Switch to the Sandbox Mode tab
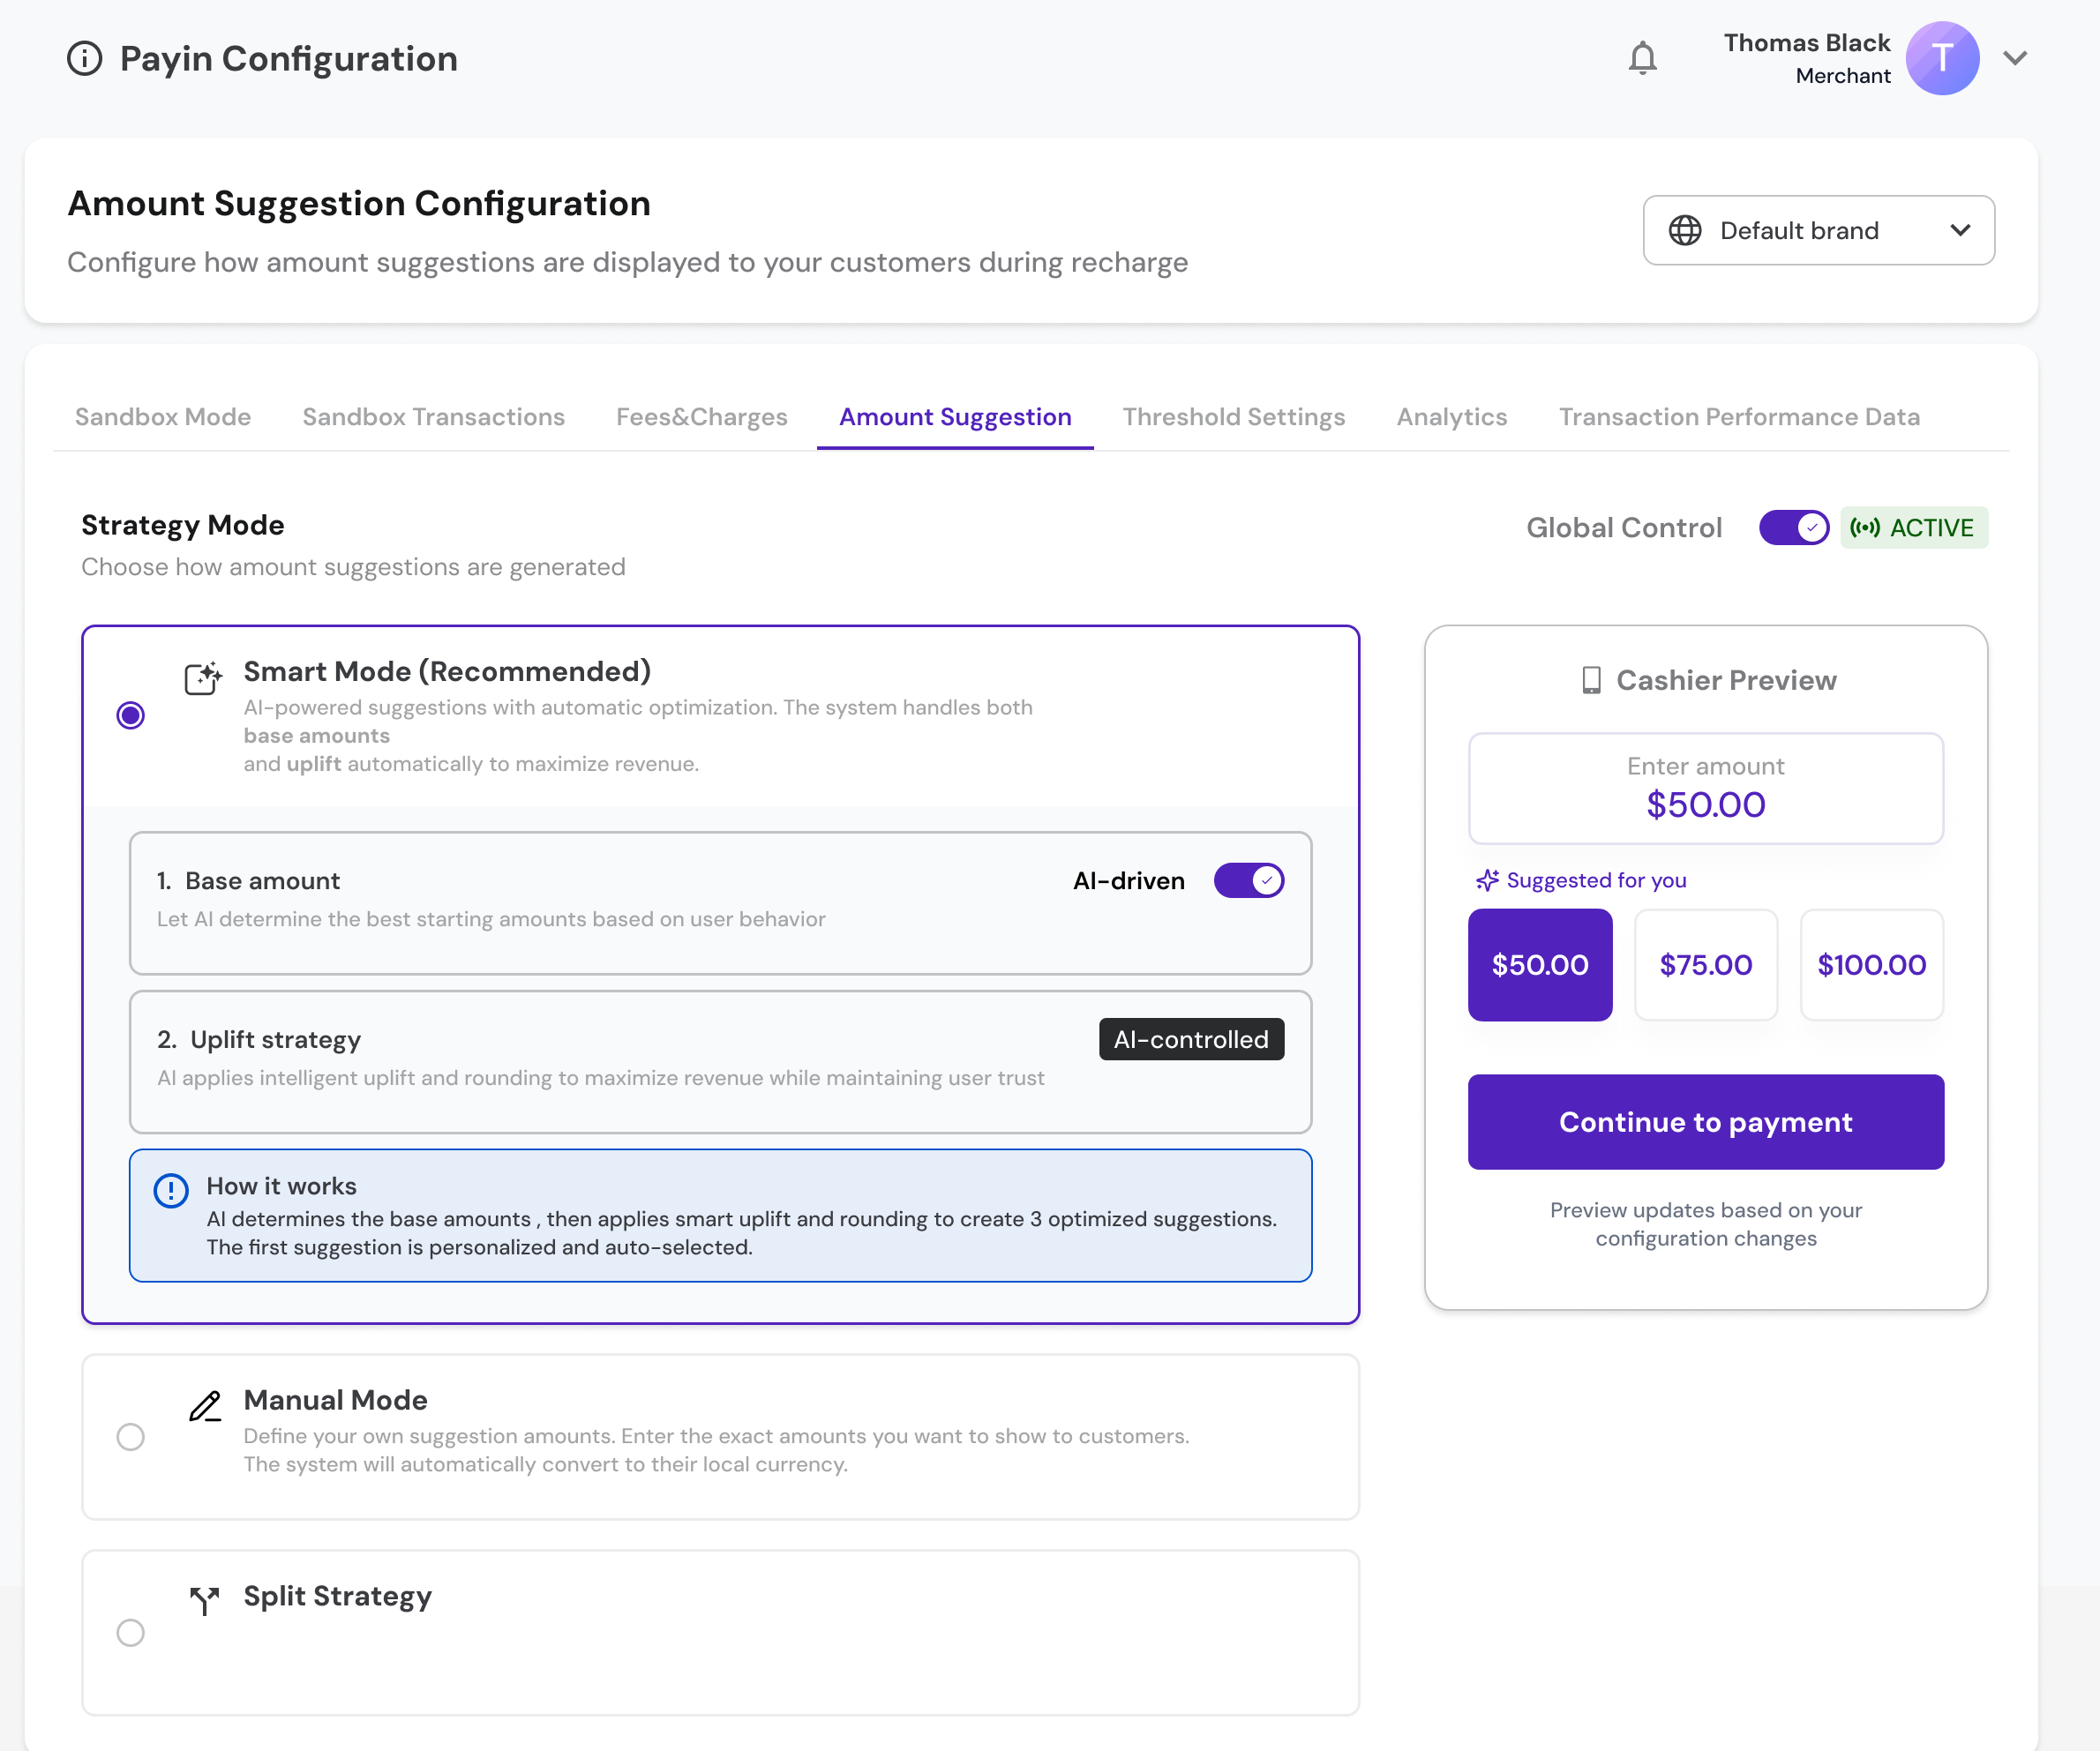The width and height of the screenshot is (2100, 1751). tap(163, 417)
